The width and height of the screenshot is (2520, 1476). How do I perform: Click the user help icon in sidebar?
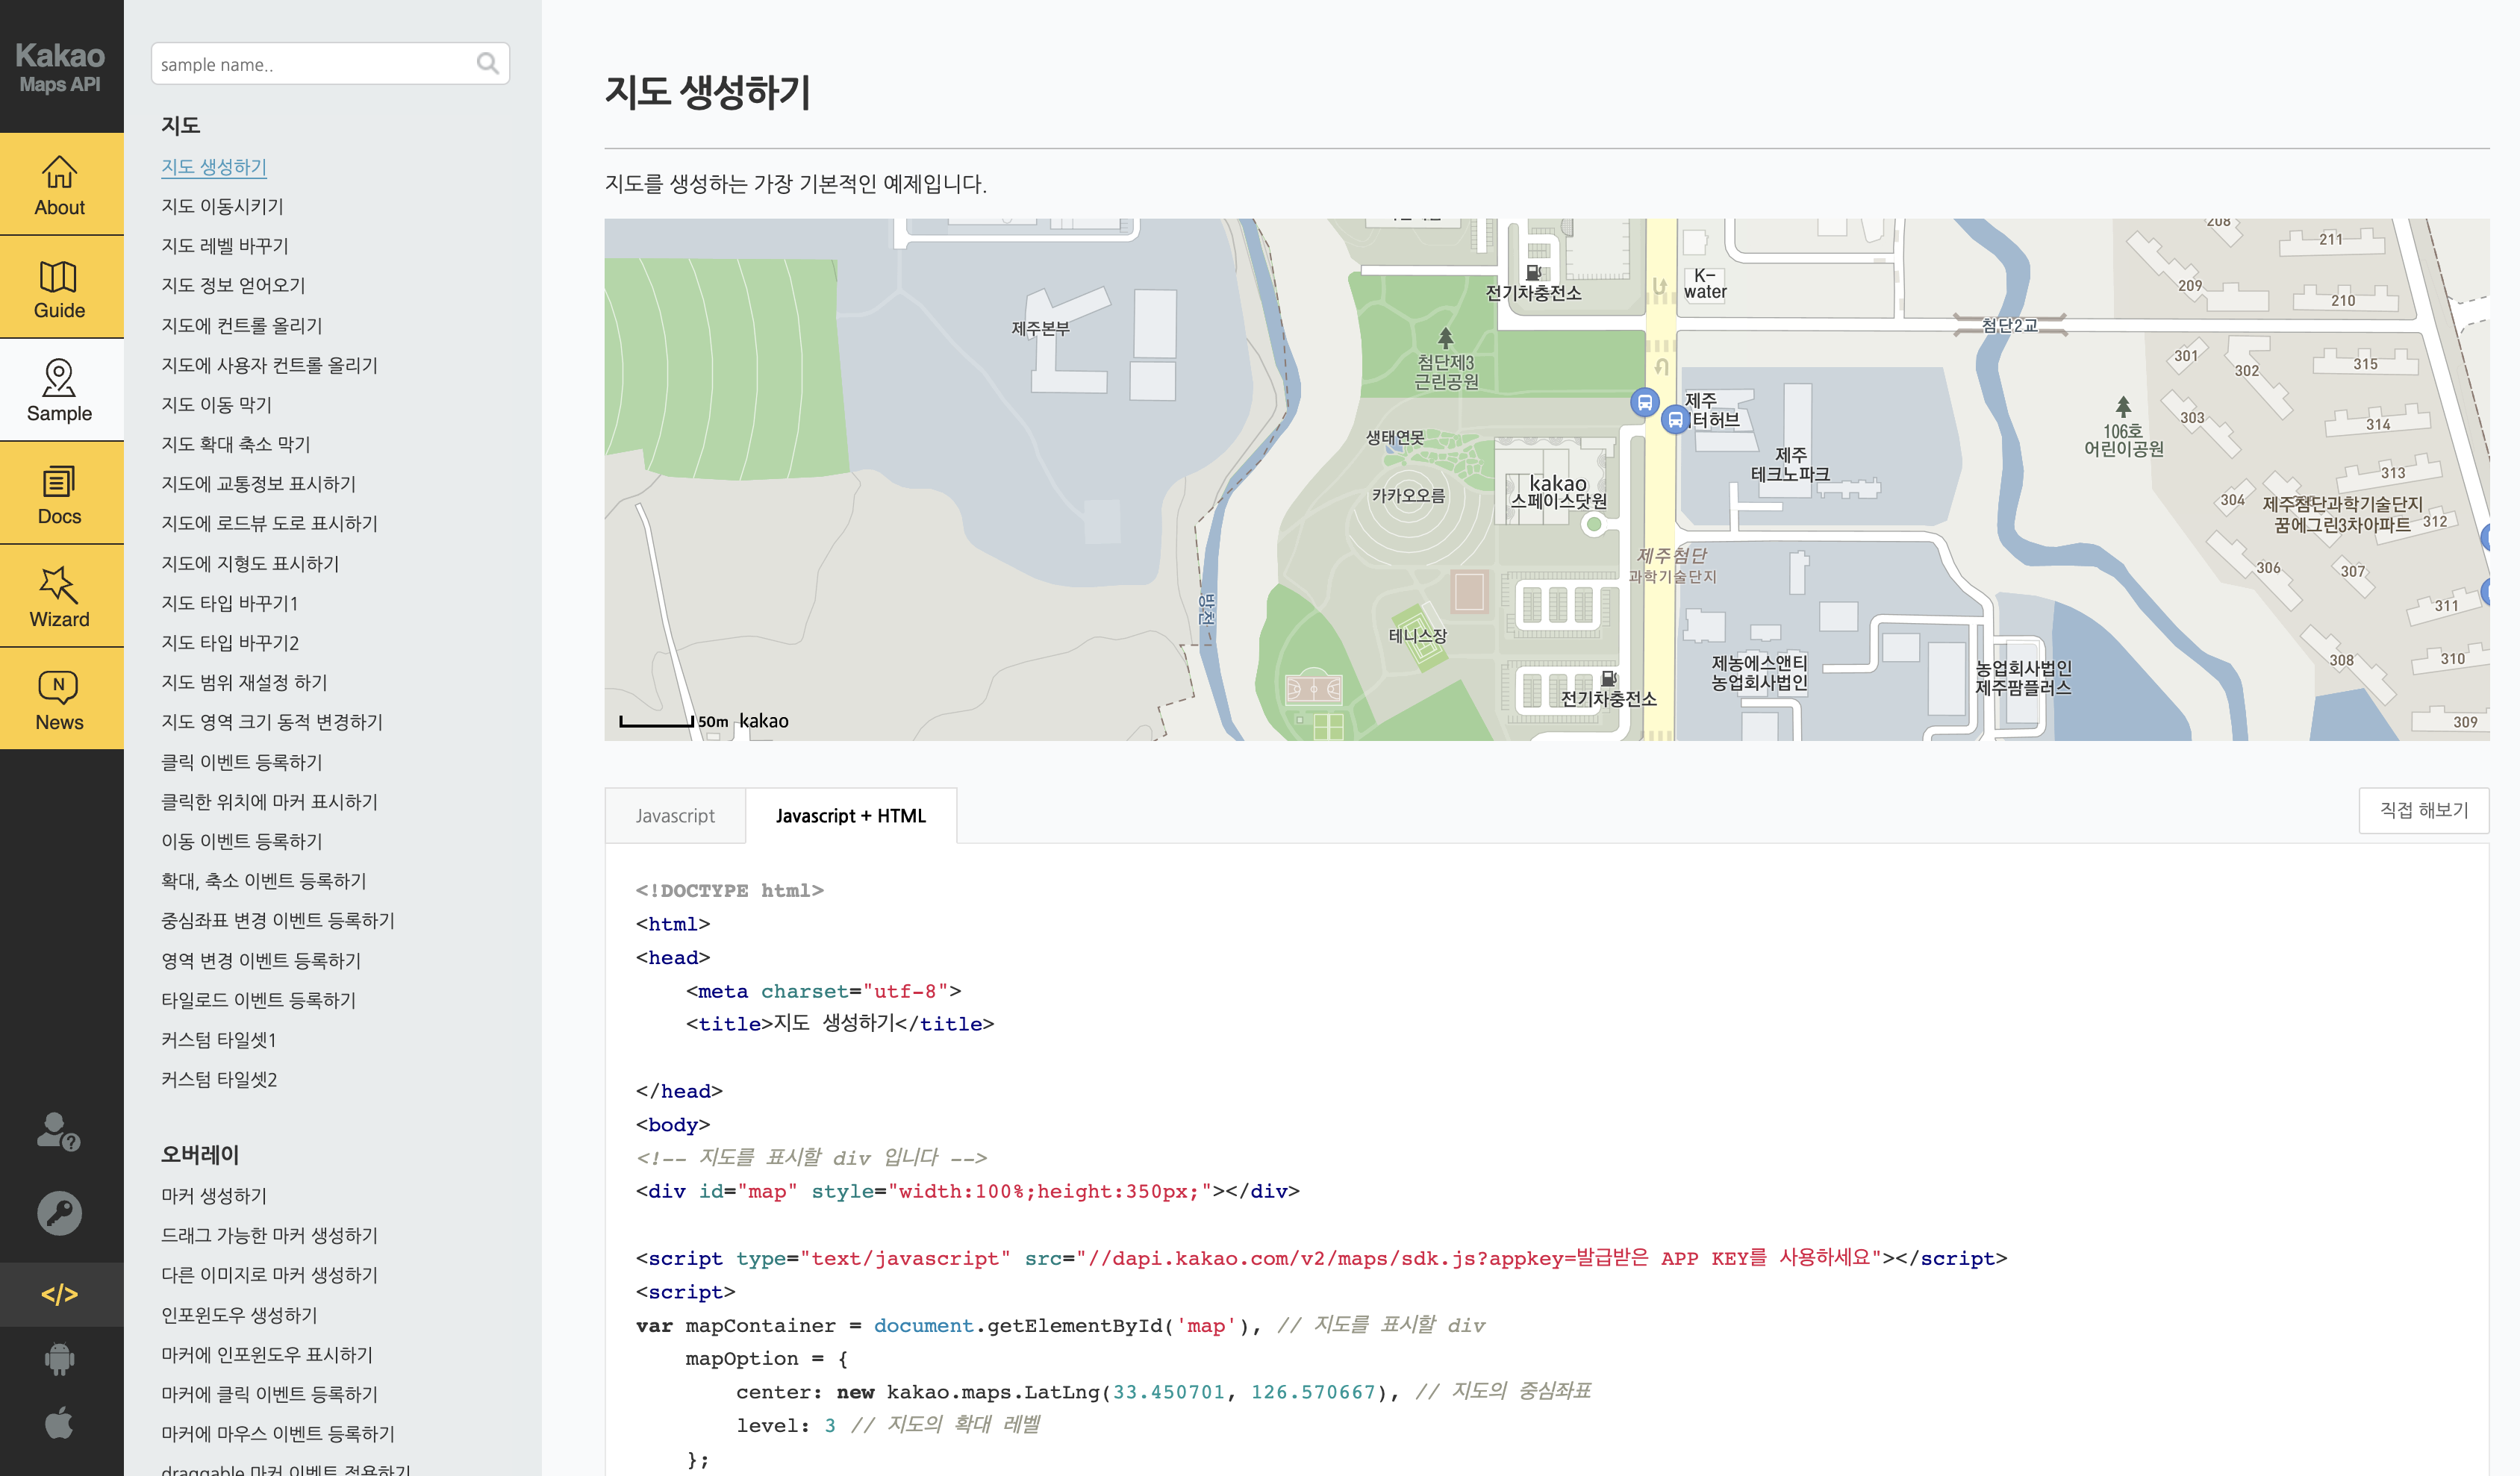pyautogui.click(x=58, y=1132)
